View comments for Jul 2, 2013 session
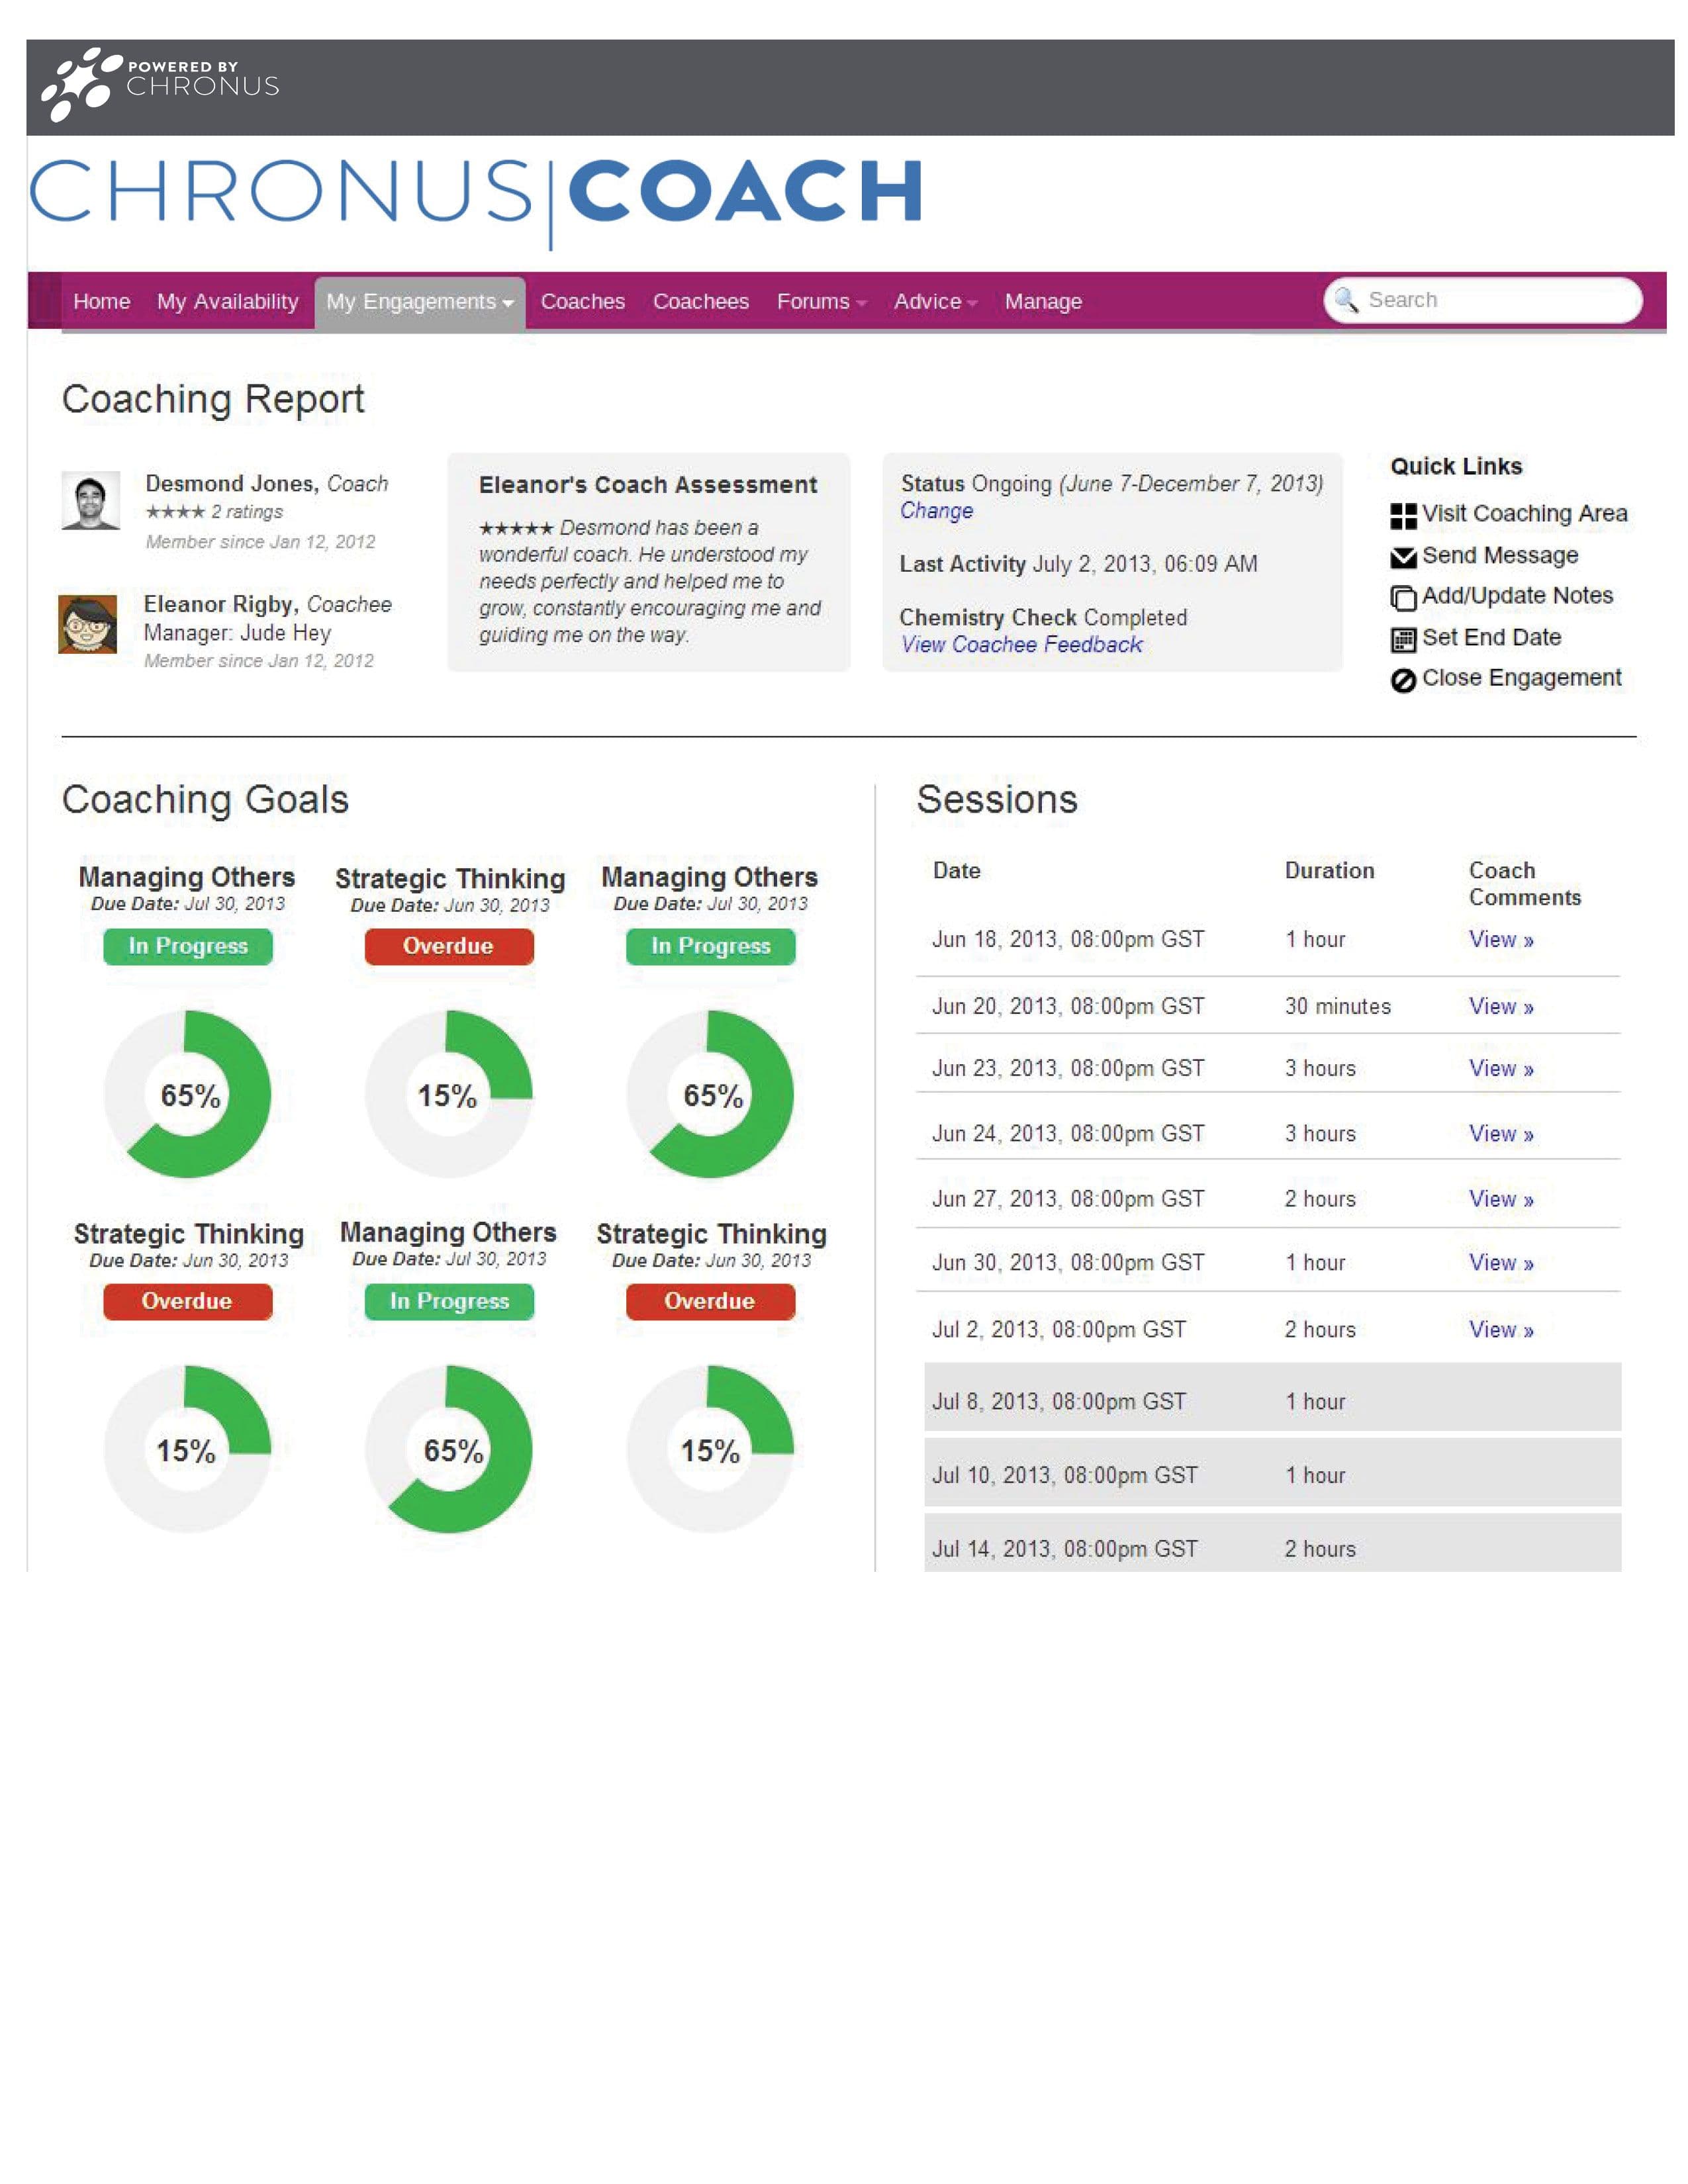1688x2184 pixels. point(1500,1329)
